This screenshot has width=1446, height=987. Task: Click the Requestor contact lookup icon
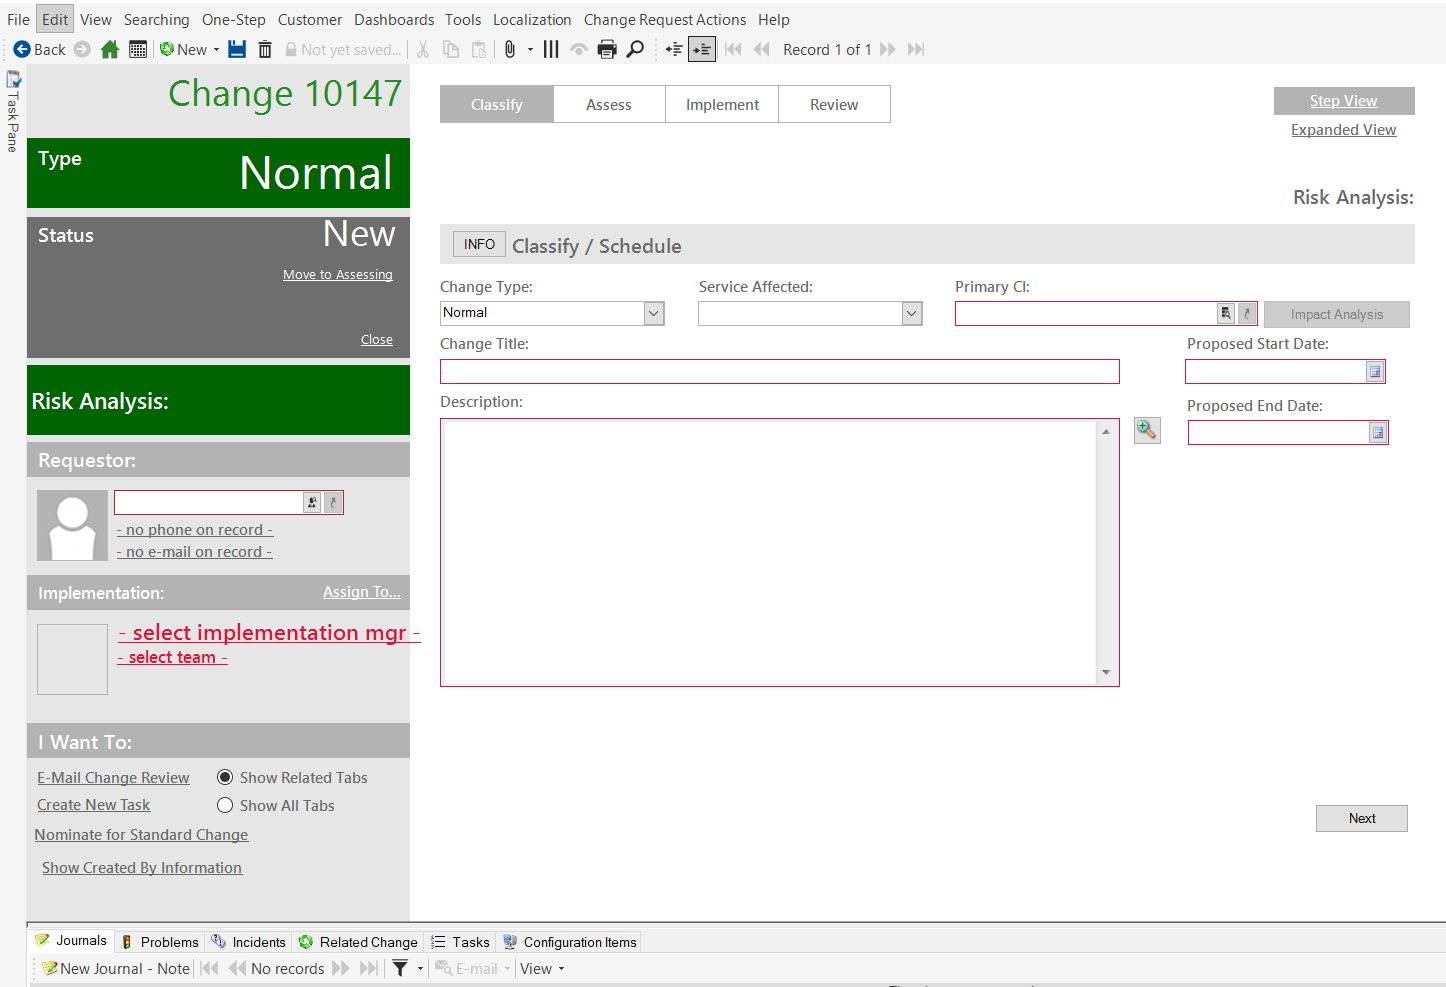pos(313,502)
